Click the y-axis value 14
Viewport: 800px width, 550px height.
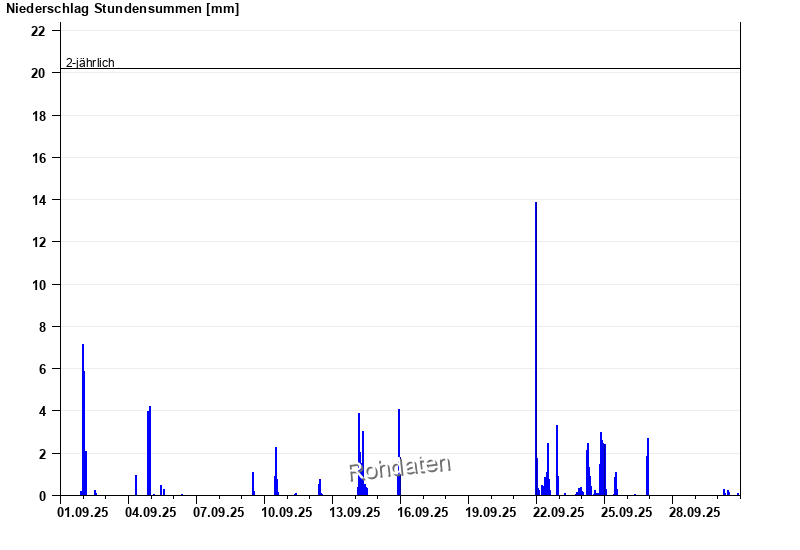38,200
